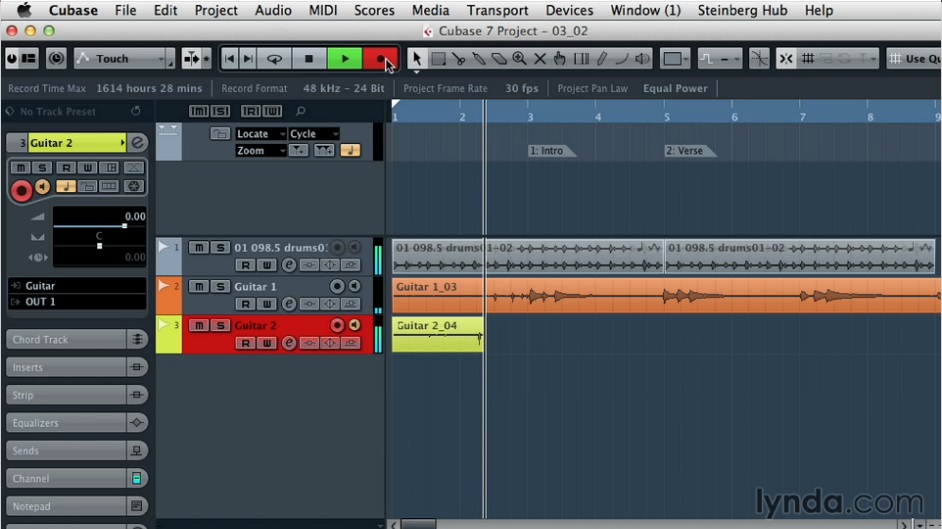Open the Cycle dropdown in marker track
The width and height of the screenshot is (942, 529).
pos(314,134)
